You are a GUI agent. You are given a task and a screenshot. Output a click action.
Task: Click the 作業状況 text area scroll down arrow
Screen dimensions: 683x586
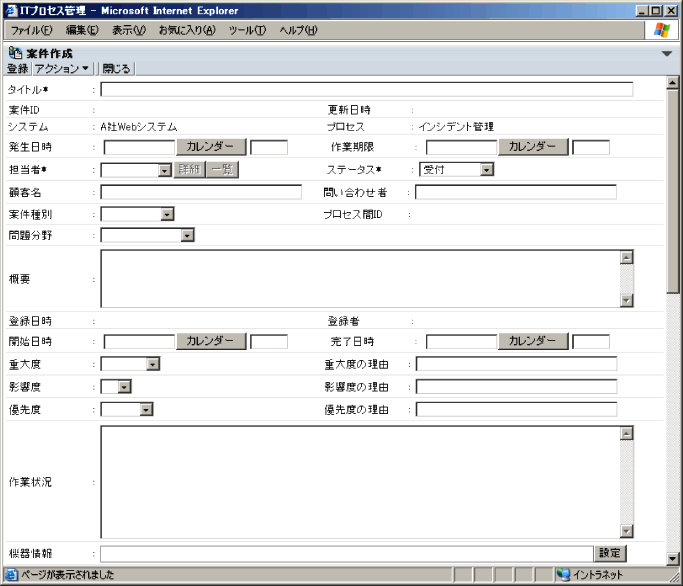(x=626, y=531)
